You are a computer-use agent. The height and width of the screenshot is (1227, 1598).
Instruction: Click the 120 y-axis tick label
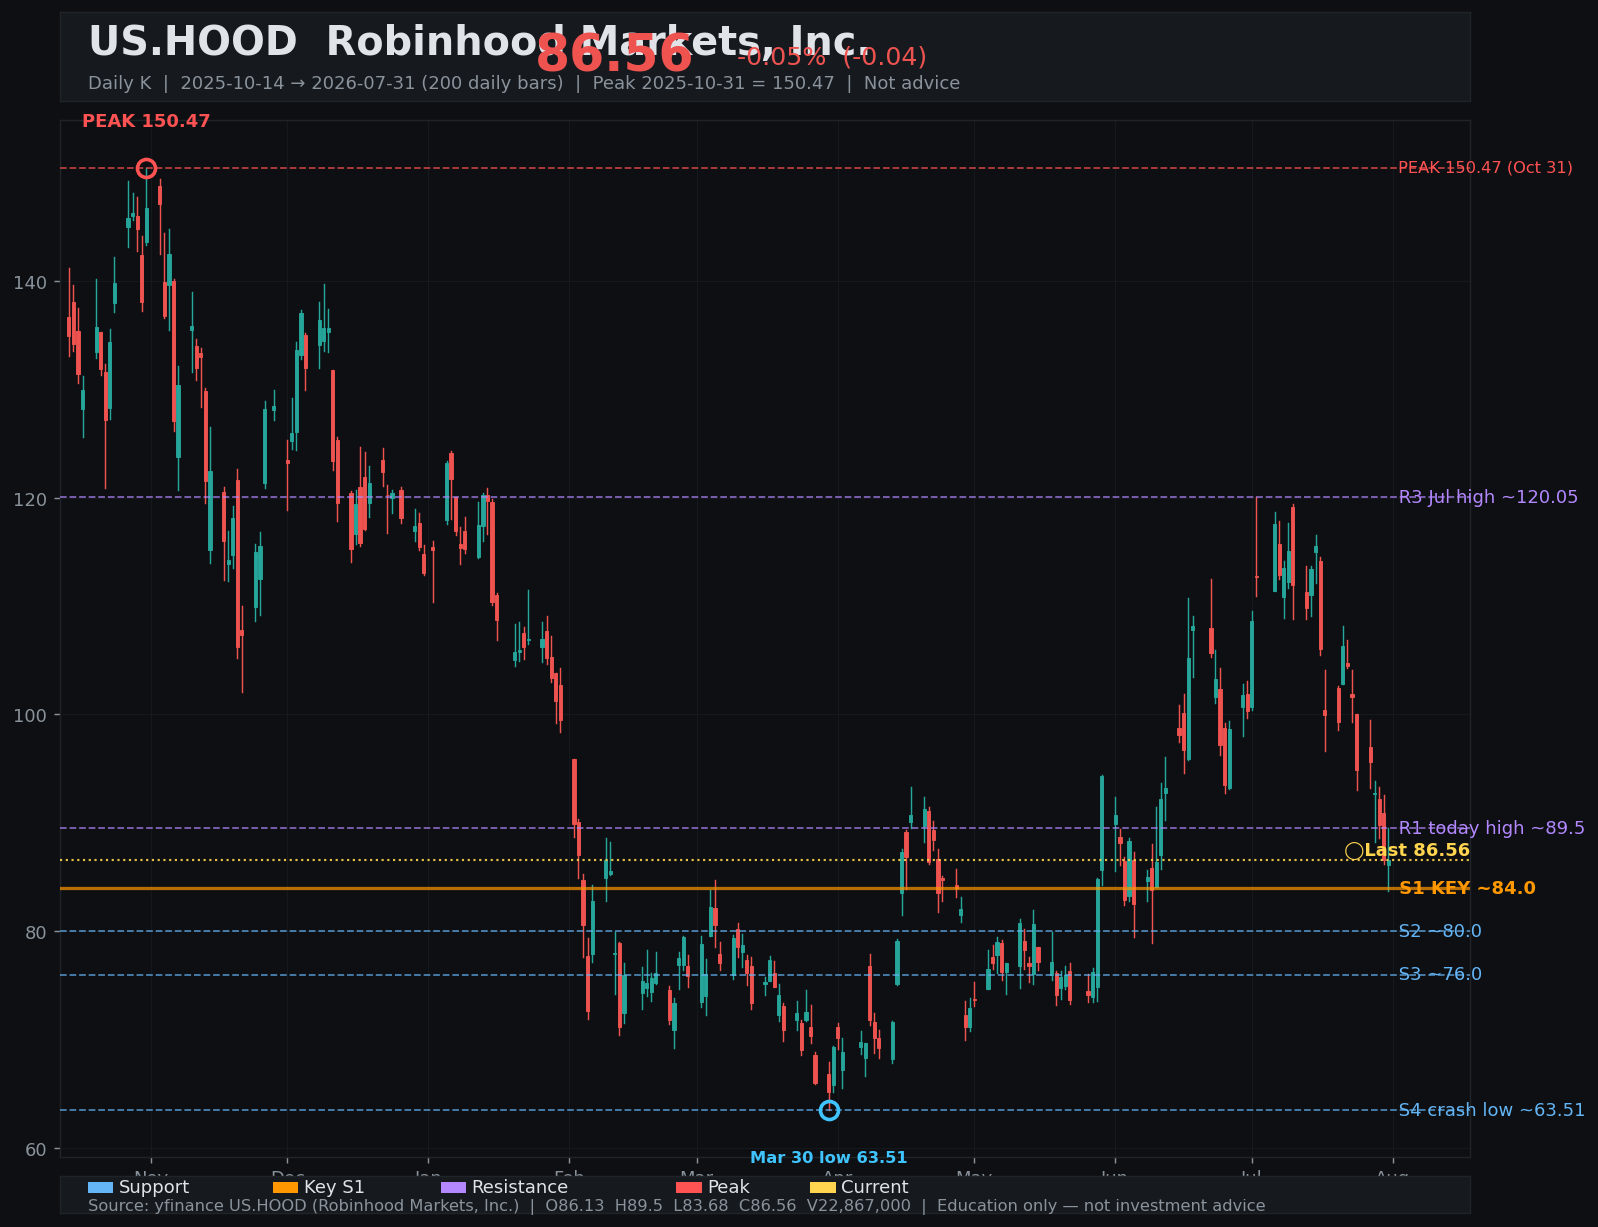tap(30, 498)
